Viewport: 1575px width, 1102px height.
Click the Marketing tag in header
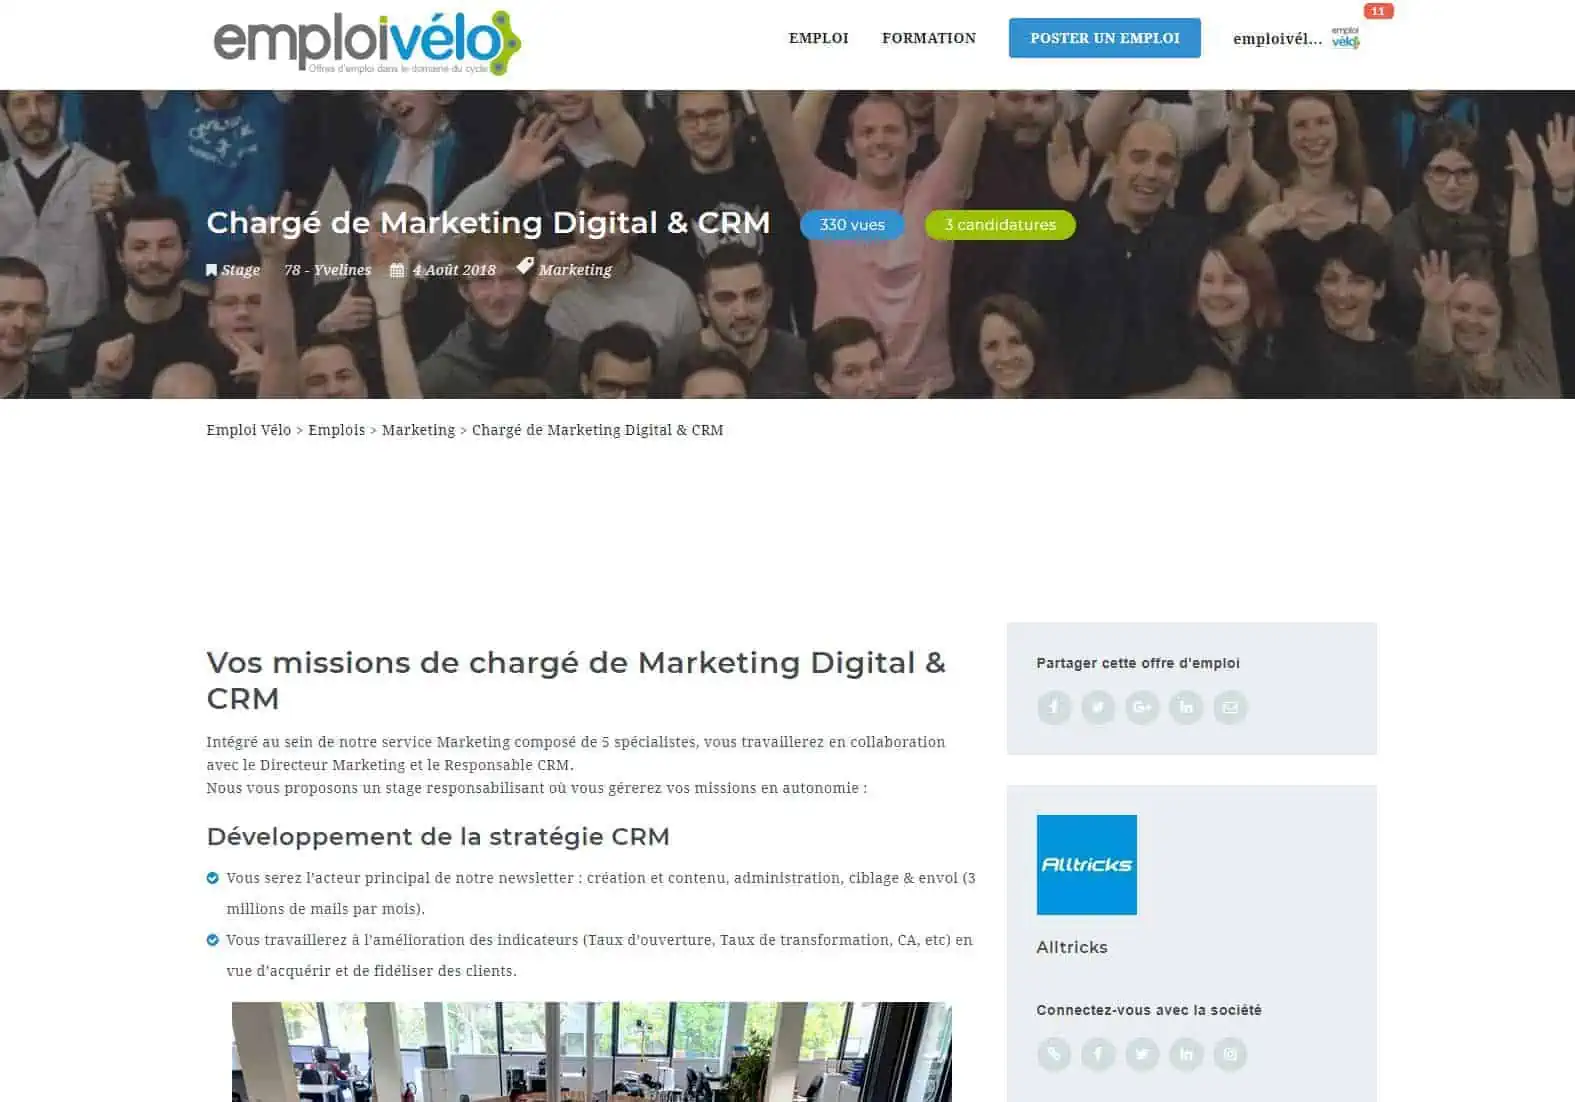click(x=574, y=270)
